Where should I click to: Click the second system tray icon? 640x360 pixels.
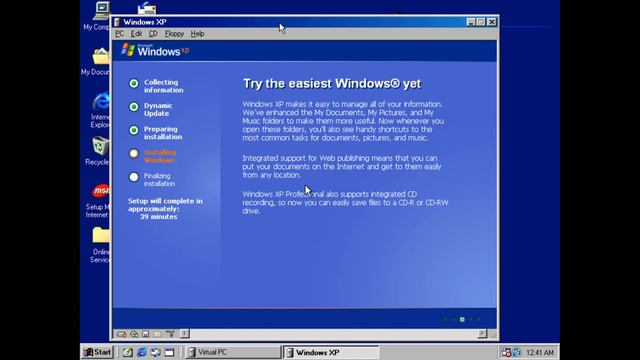coord(517,352)
